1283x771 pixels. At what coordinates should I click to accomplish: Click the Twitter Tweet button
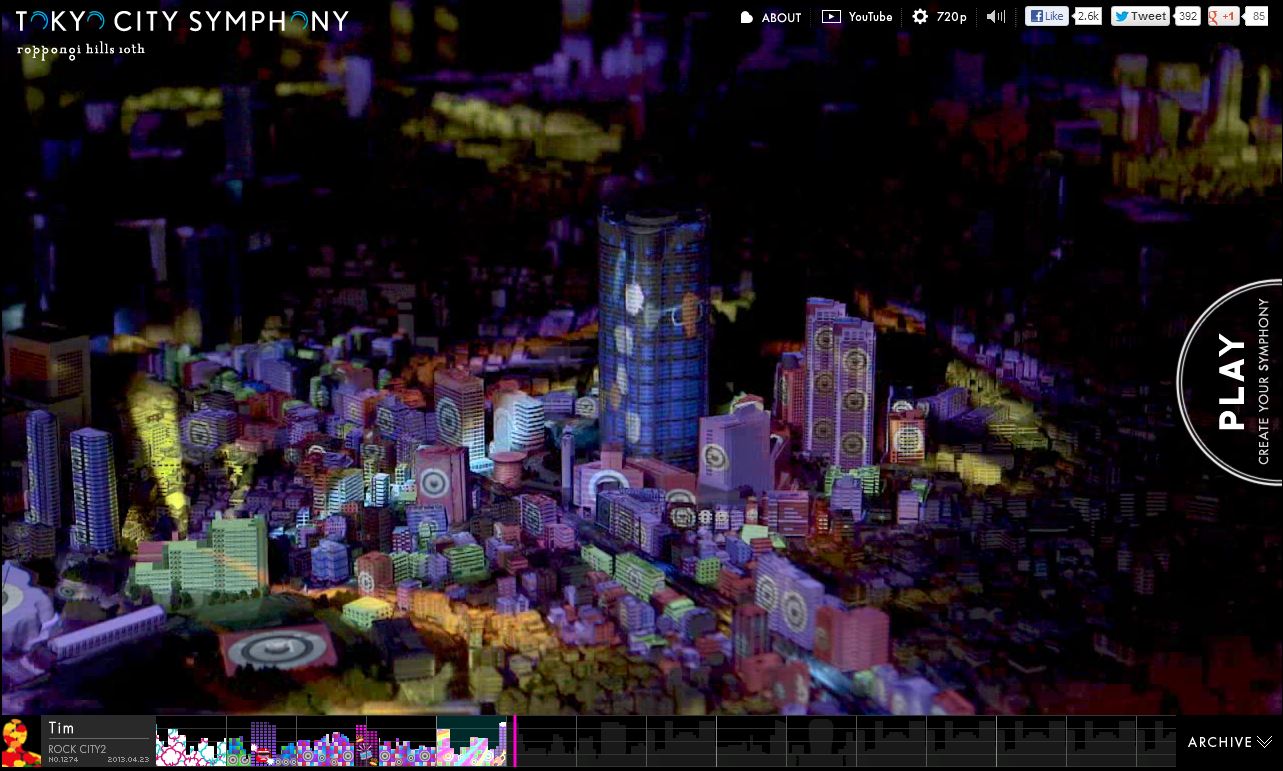1140,16
